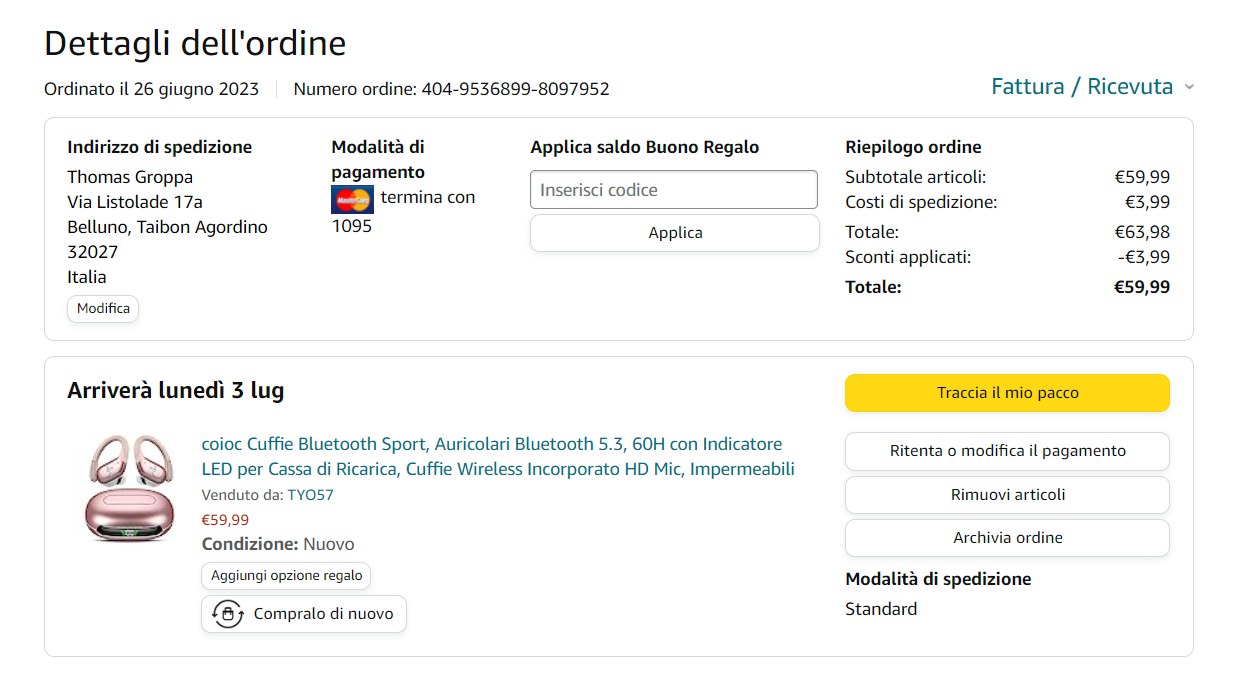Click the buy-again bag icon
Screen dimensions: 1240x678
(228, 614)
